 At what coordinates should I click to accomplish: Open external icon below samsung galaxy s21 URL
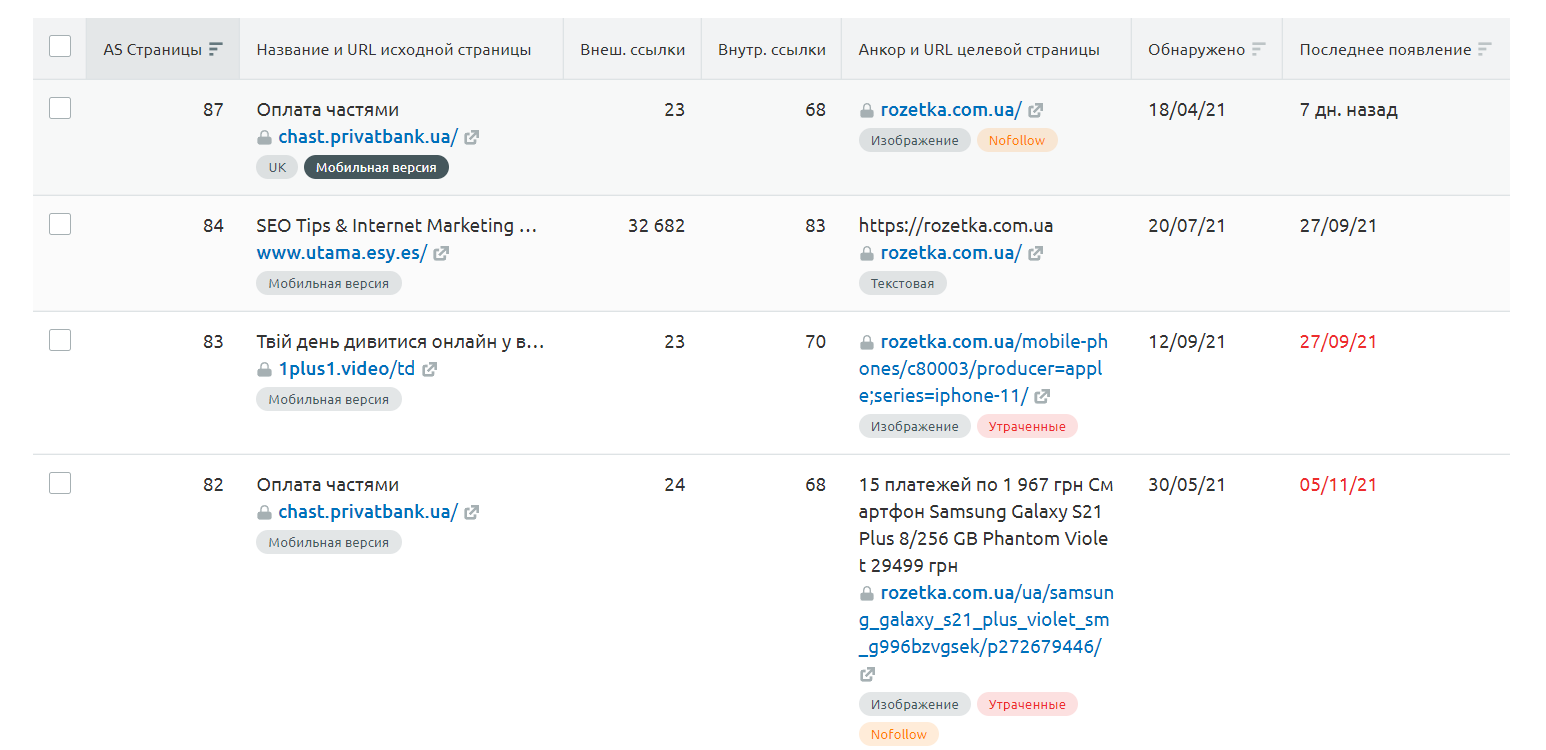pos(867,675)
